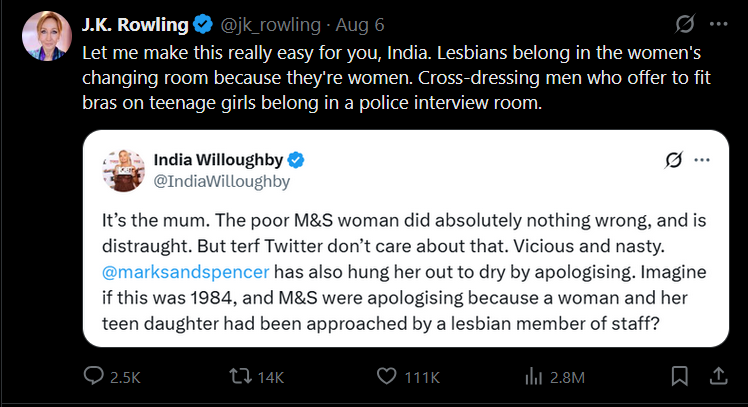Open the reply comment icon
Image resolution: width=748 pixels, height=407 pixels.
pyautogui.click(x=94, y=376)
